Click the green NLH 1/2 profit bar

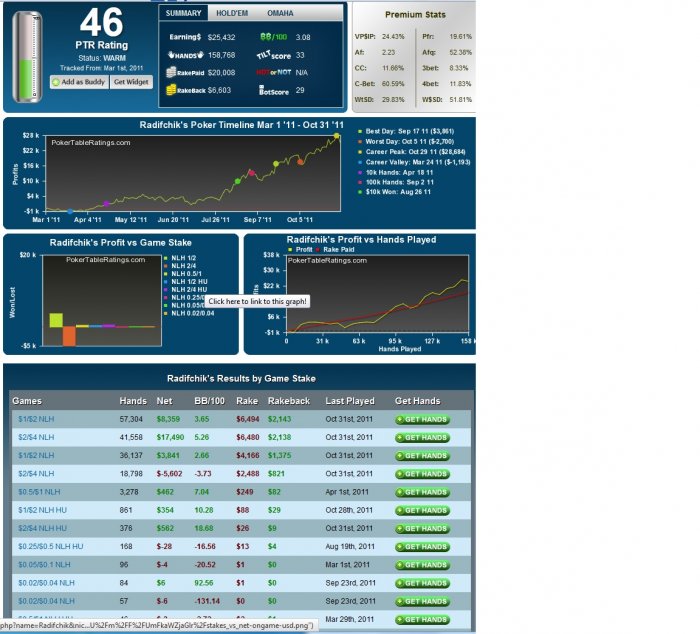(56, 320)
